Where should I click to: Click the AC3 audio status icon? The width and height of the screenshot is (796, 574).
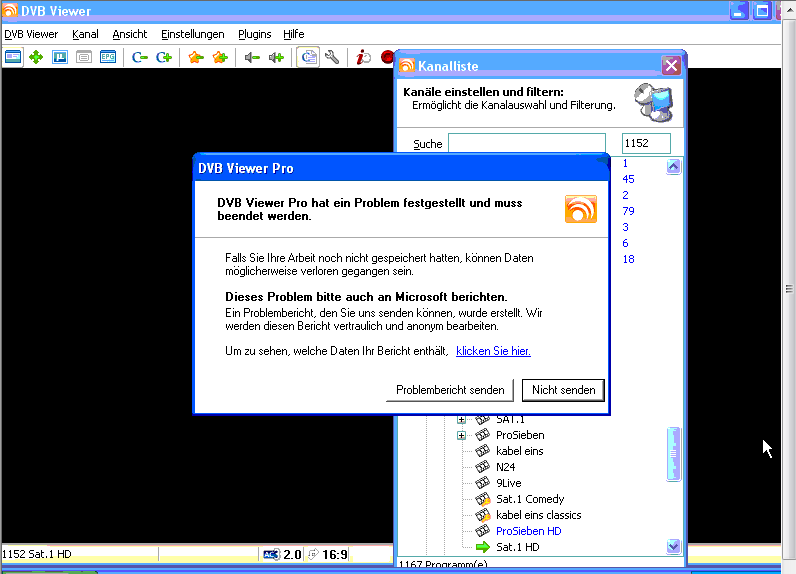click(272, 554)
